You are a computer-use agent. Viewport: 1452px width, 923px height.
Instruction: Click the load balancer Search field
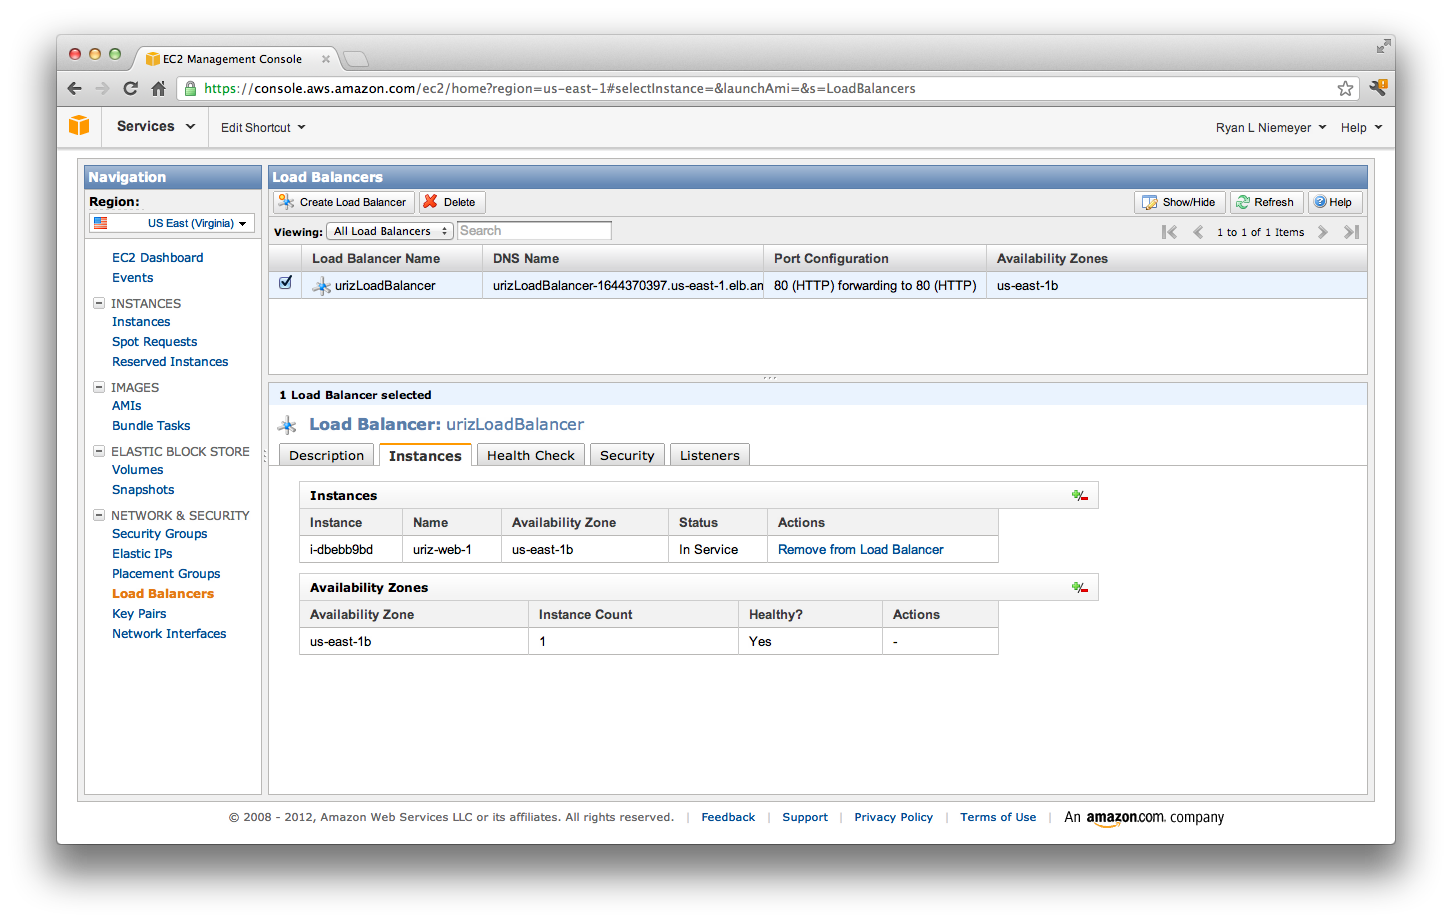coord(534,231)
